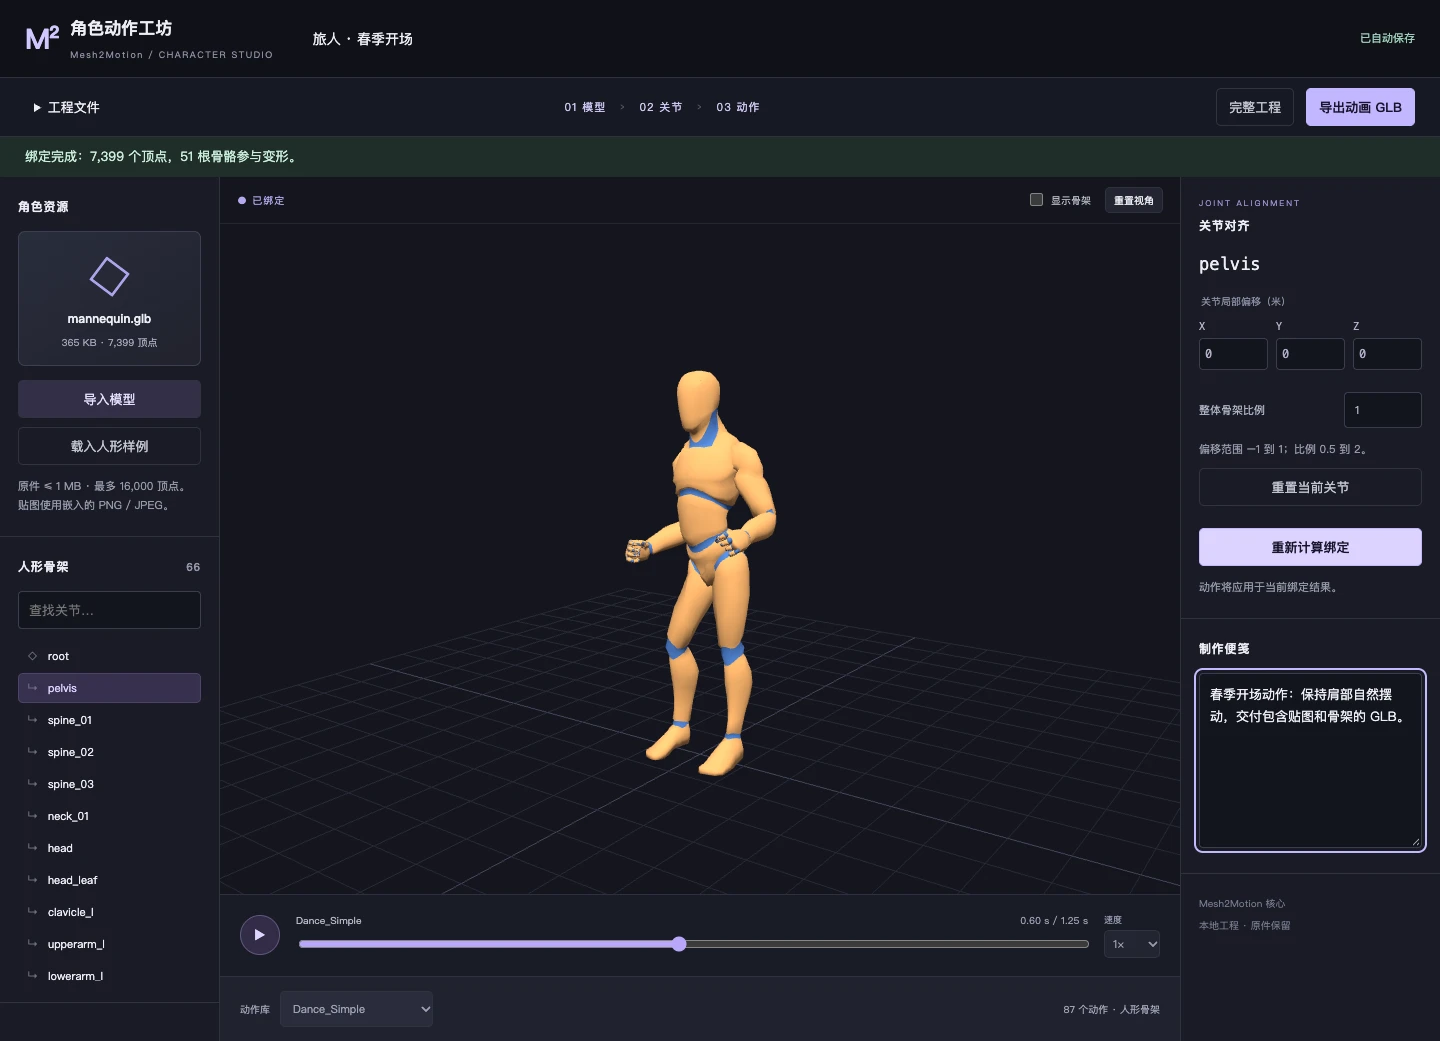1440x1041 pixels.
Task: Click the X offset input field
Action: pos(1233,354)
